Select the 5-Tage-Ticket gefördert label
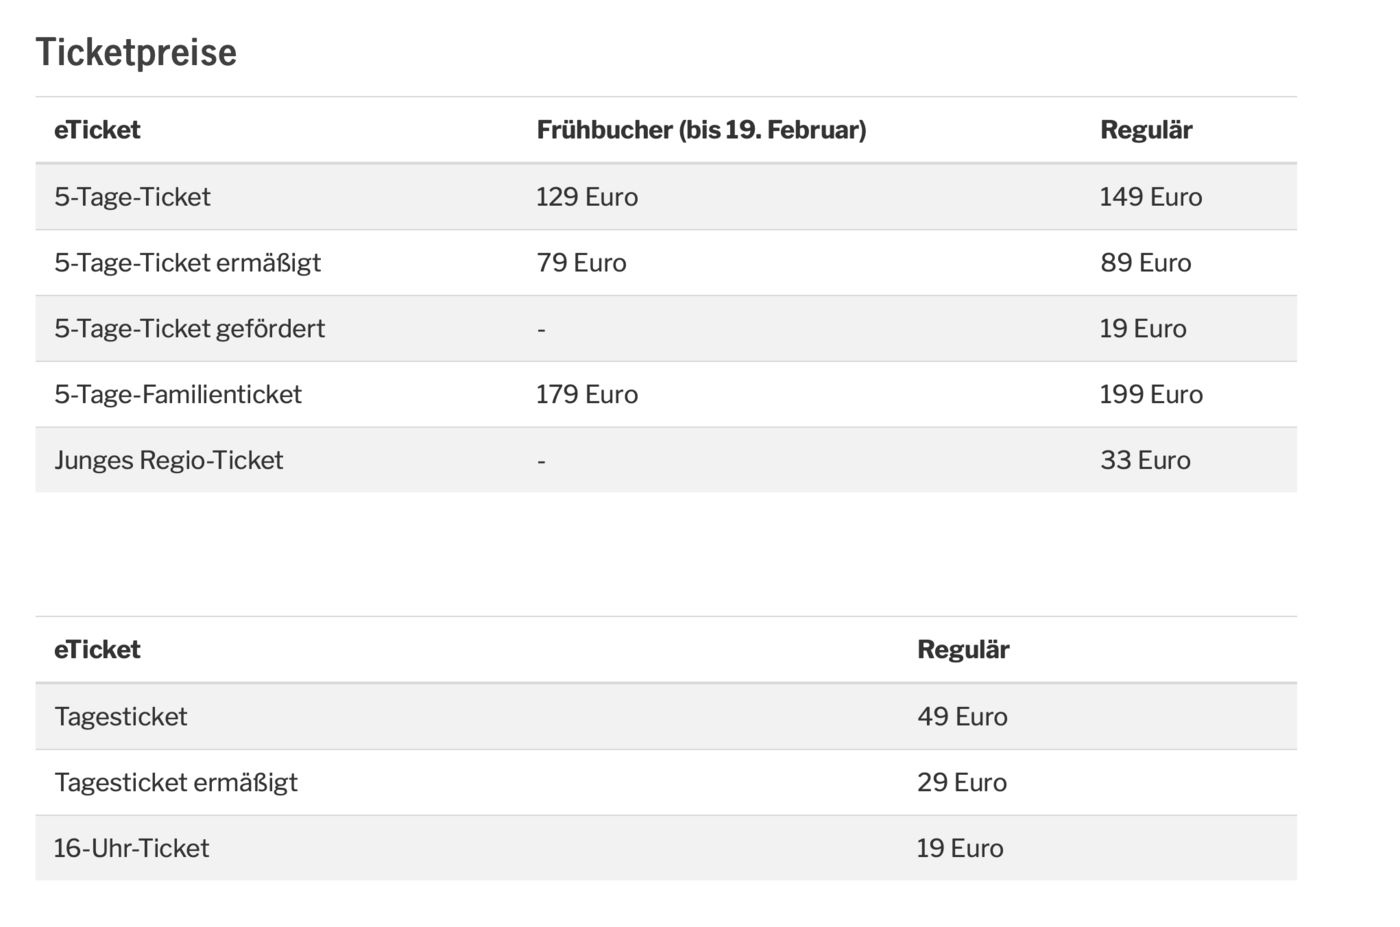Viewport: 1400px width, 927px height. pyautogui.click(x=189, y=329)
